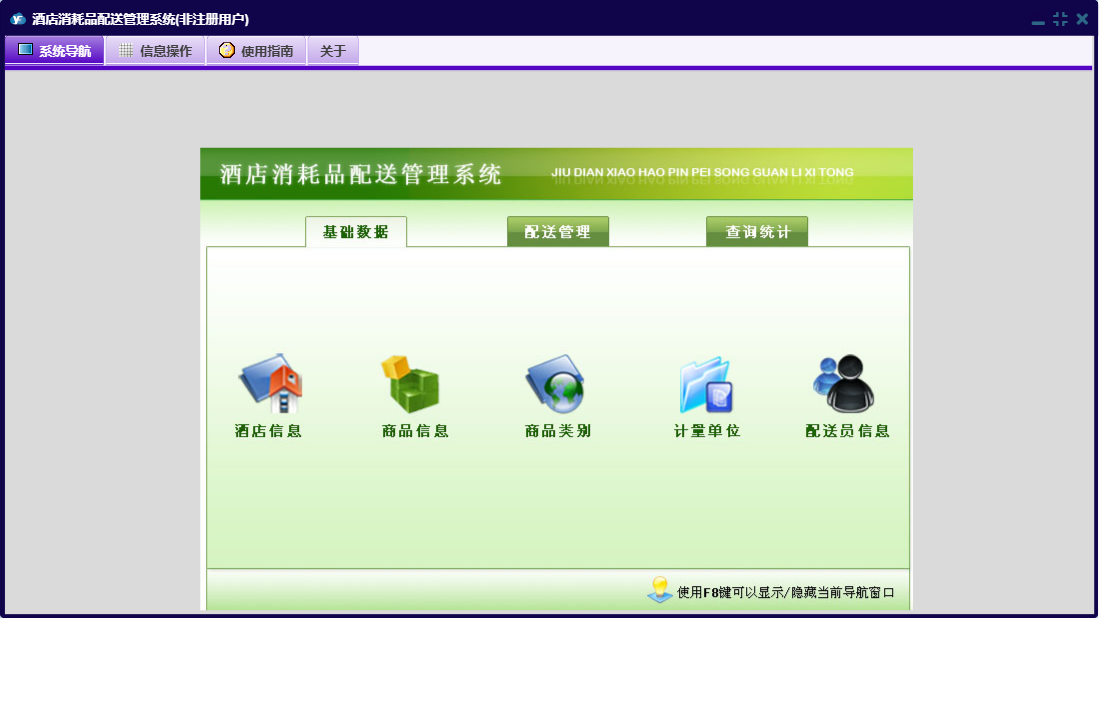The image size is (1099, 723).
Task: Minimize the application window
Action: coord(1038,20)
